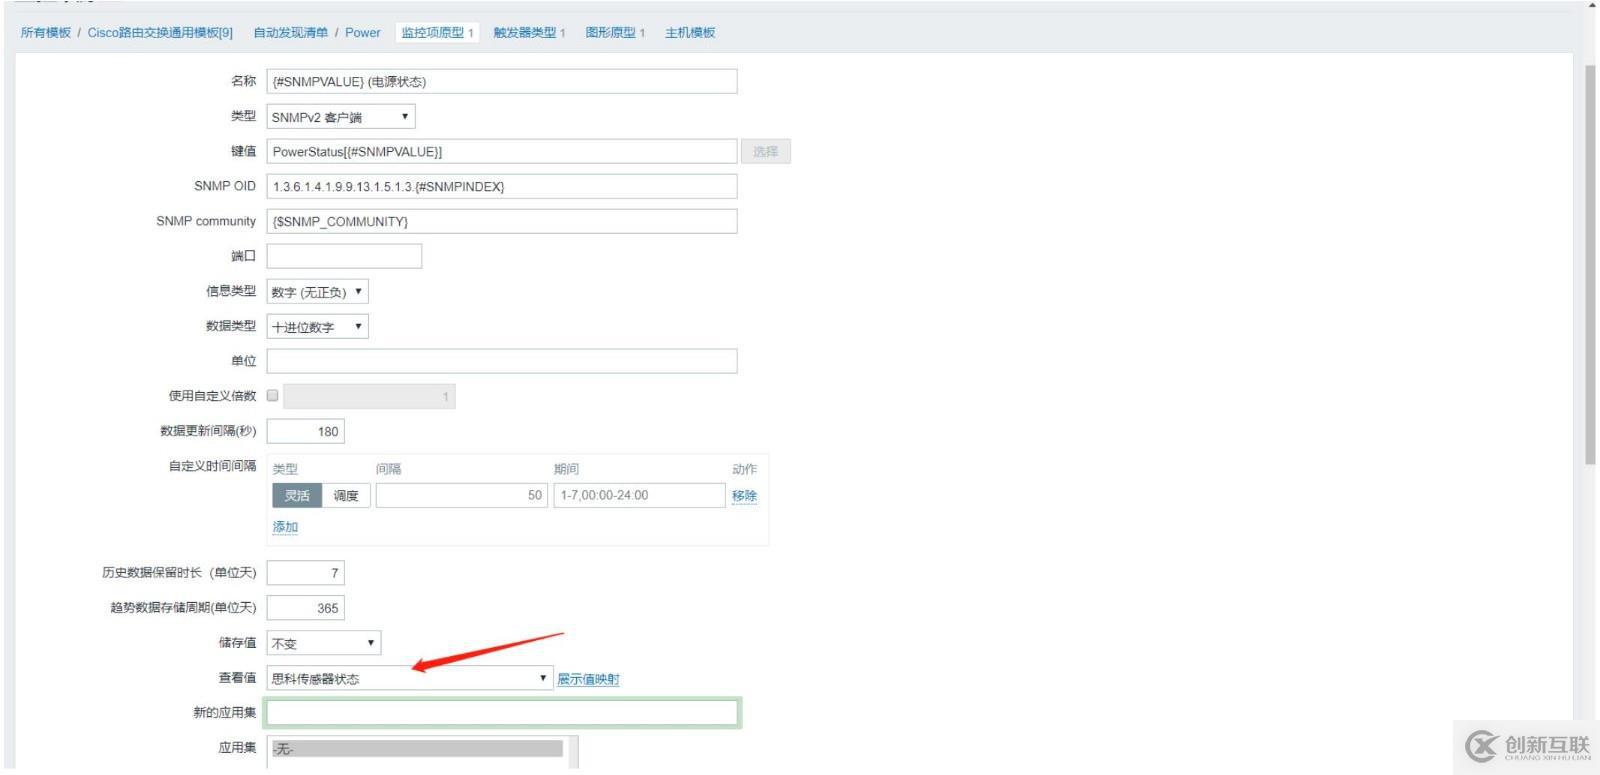Switch to 触发器类型 1 tab

click(x=529, y=33)
